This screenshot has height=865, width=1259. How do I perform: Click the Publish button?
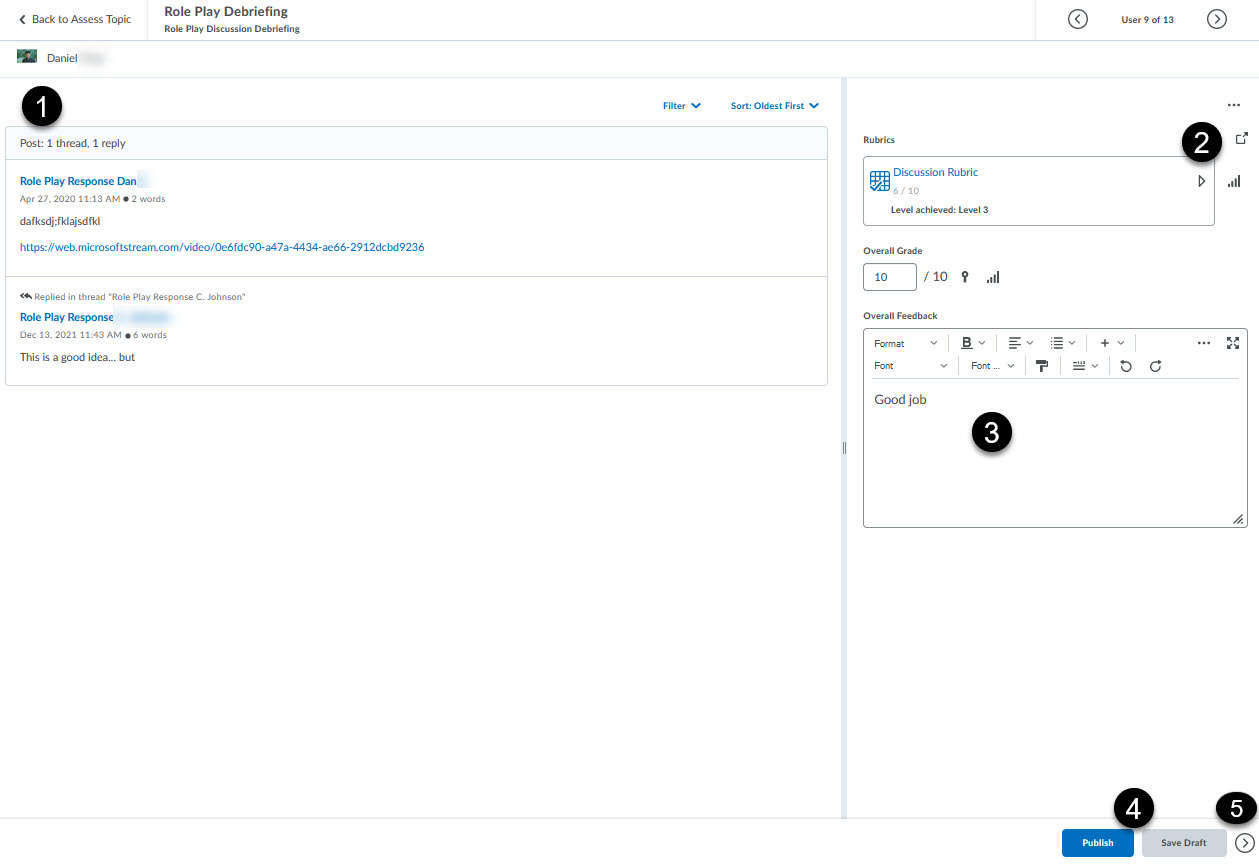[x=1097, y=843]
